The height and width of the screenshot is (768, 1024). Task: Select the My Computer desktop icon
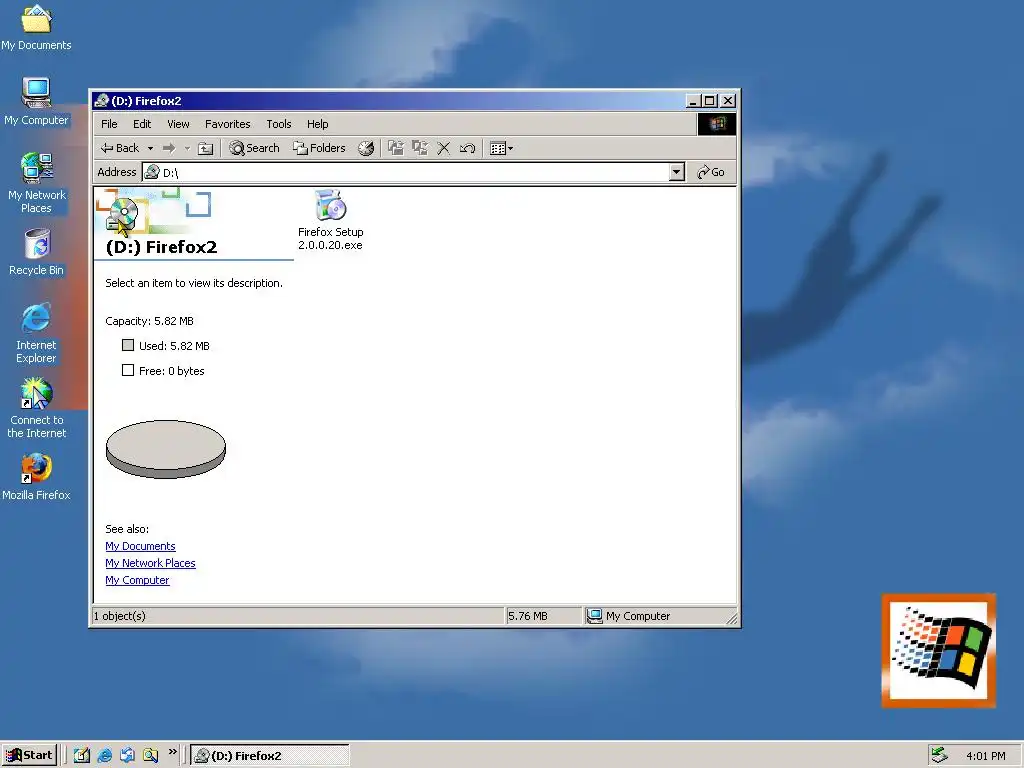36,102
